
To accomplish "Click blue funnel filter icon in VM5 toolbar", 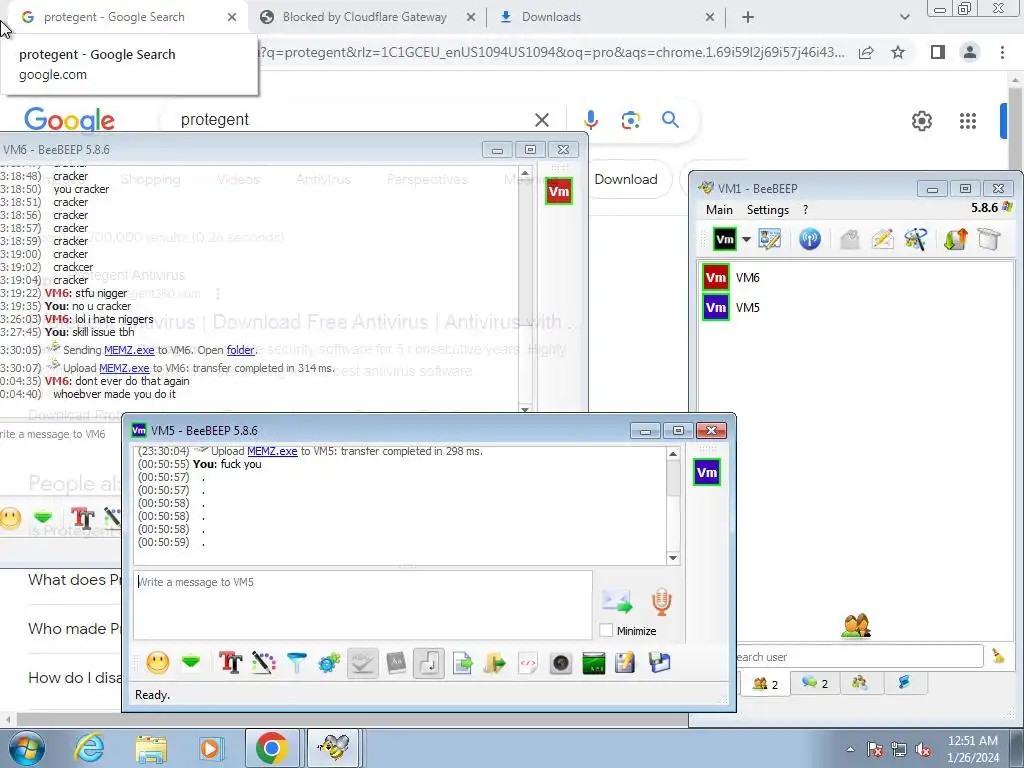I will 296,663.
